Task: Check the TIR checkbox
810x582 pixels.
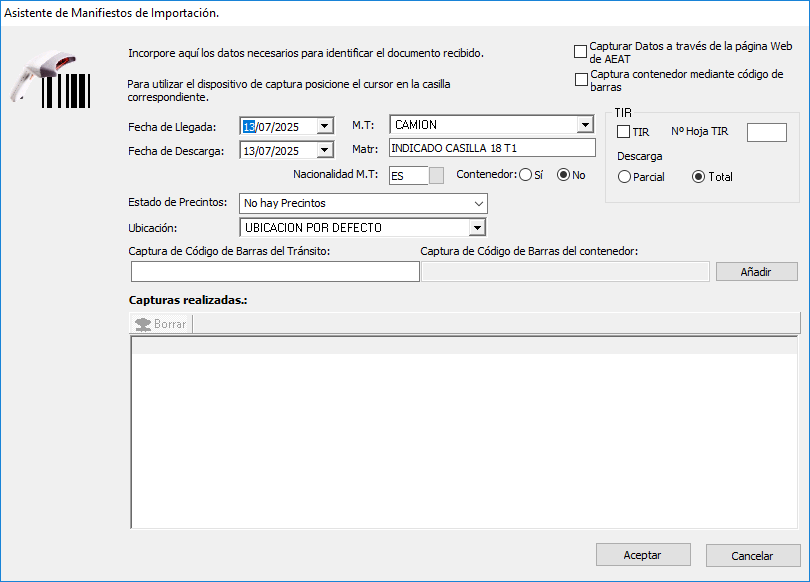Action: (x=624, y=132)
